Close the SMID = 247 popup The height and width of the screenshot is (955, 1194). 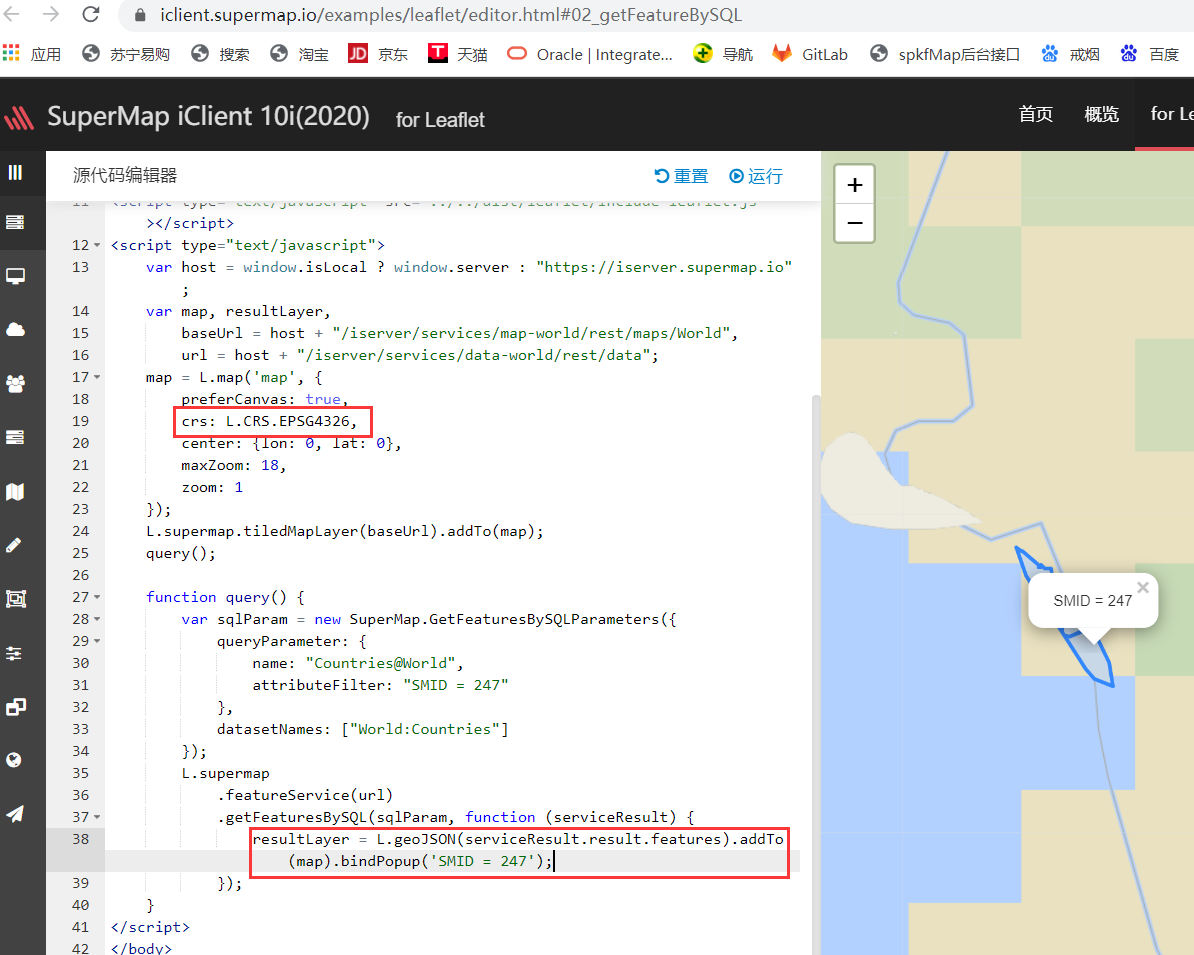(1143, 587)
